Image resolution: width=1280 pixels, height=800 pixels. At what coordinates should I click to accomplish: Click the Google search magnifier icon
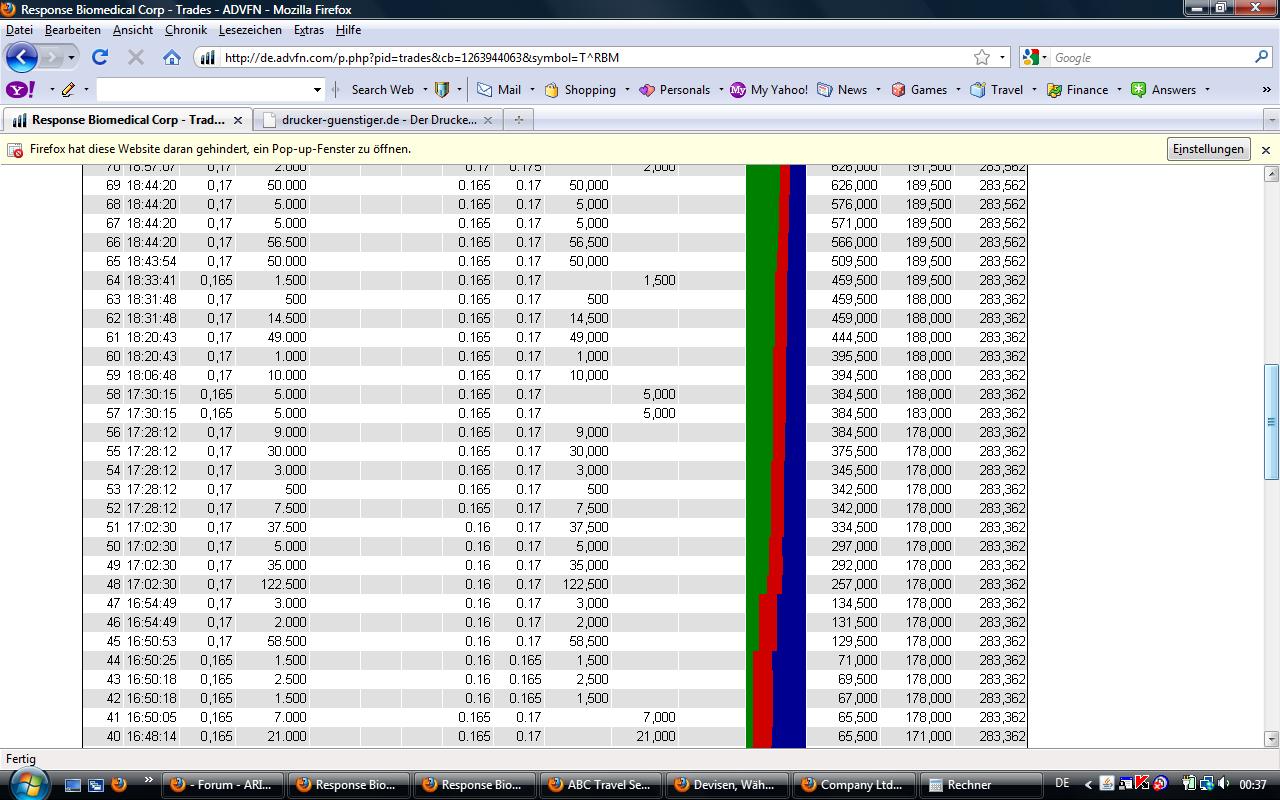pyautogui.click(x=1261, y=58)
